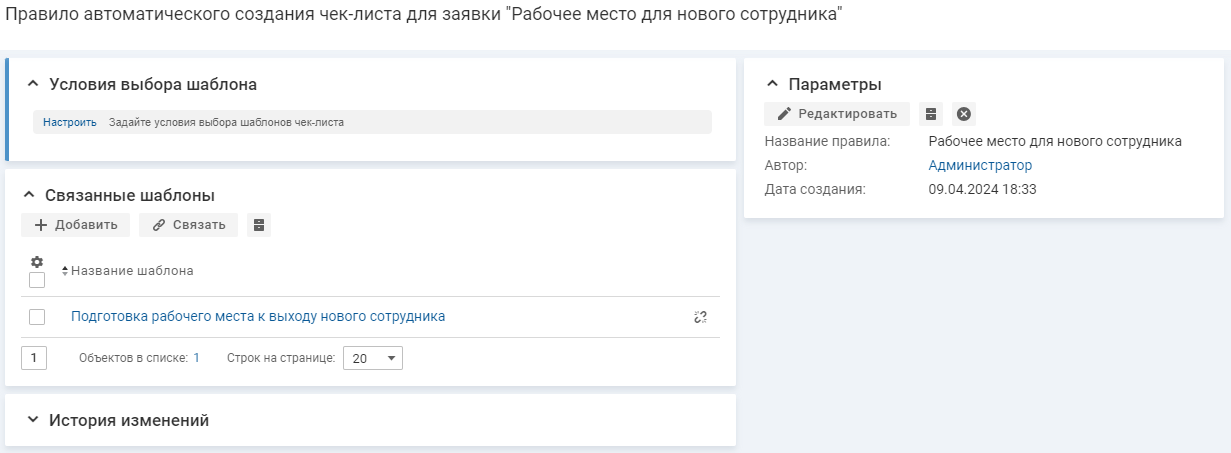The height and width of the screenshot is (453, 1231).
Task: Collapse the Условия выбора шаблона section
Action: pyautogui.click(x=32, y=84)
